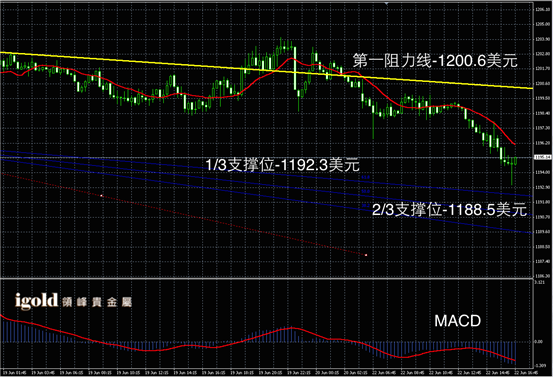553x377 pixels.
Task: Select the left endpoint handle of red dotted trendline
Action: point(102,195)
